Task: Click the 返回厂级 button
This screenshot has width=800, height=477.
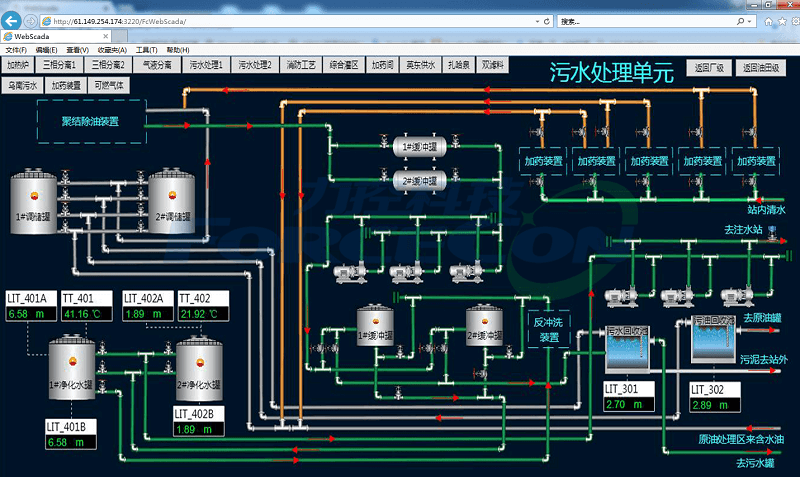Action: point(705,68)
